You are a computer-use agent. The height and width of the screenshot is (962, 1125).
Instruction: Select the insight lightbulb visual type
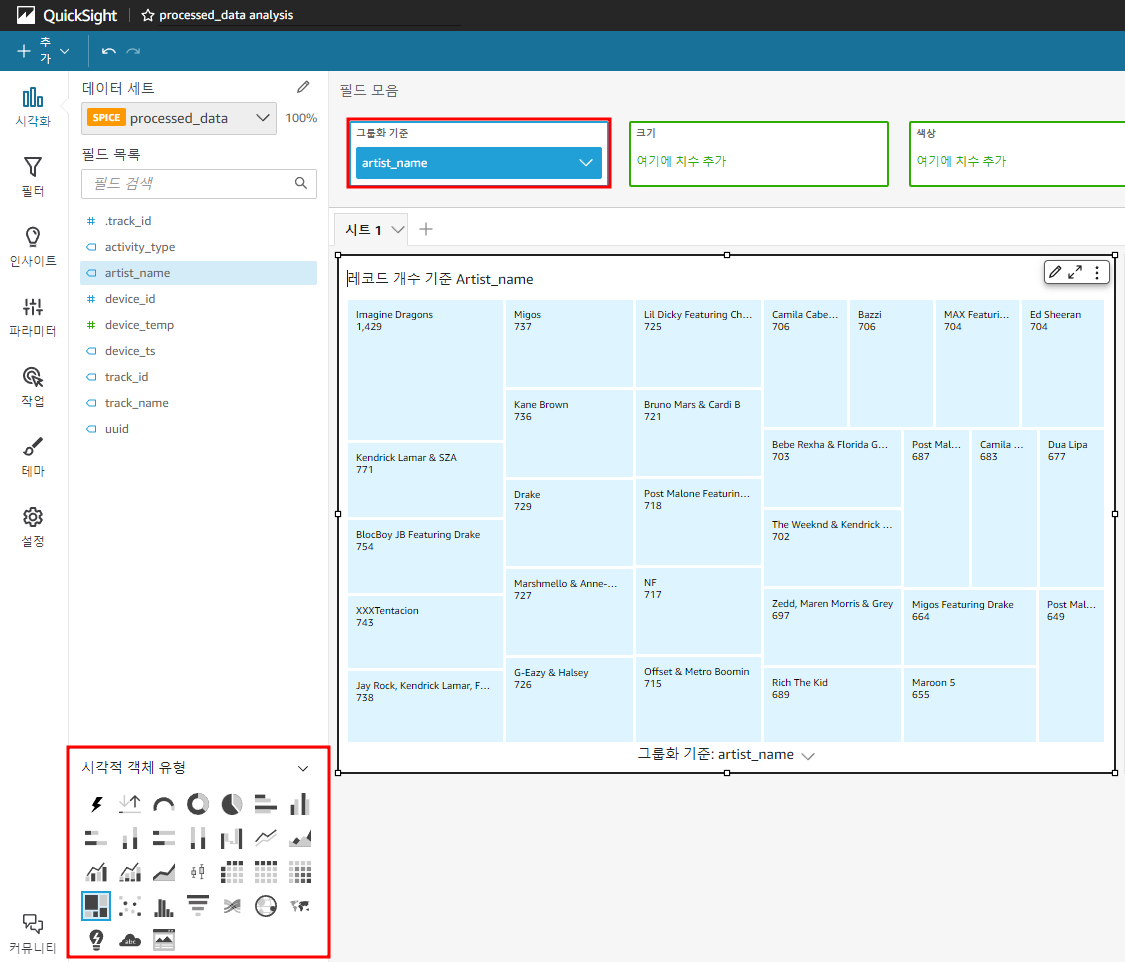click(96, 940)
